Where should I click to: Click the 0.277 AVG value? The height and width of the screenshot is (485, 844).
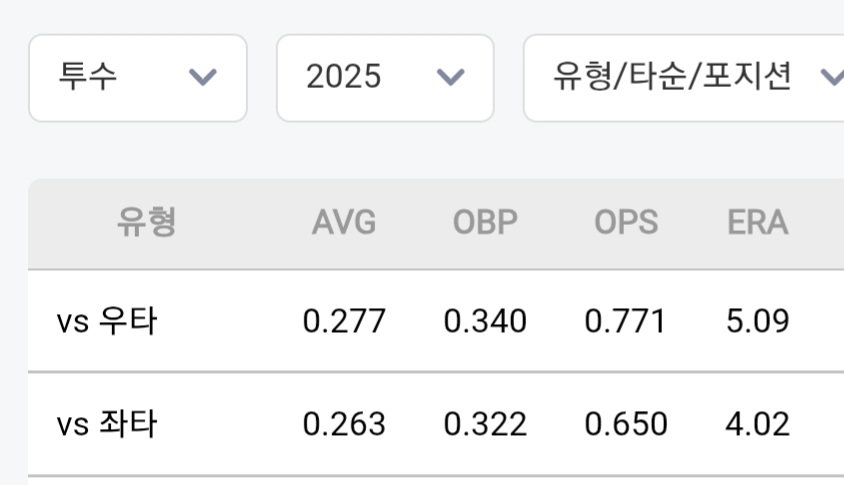pos(344,321)
